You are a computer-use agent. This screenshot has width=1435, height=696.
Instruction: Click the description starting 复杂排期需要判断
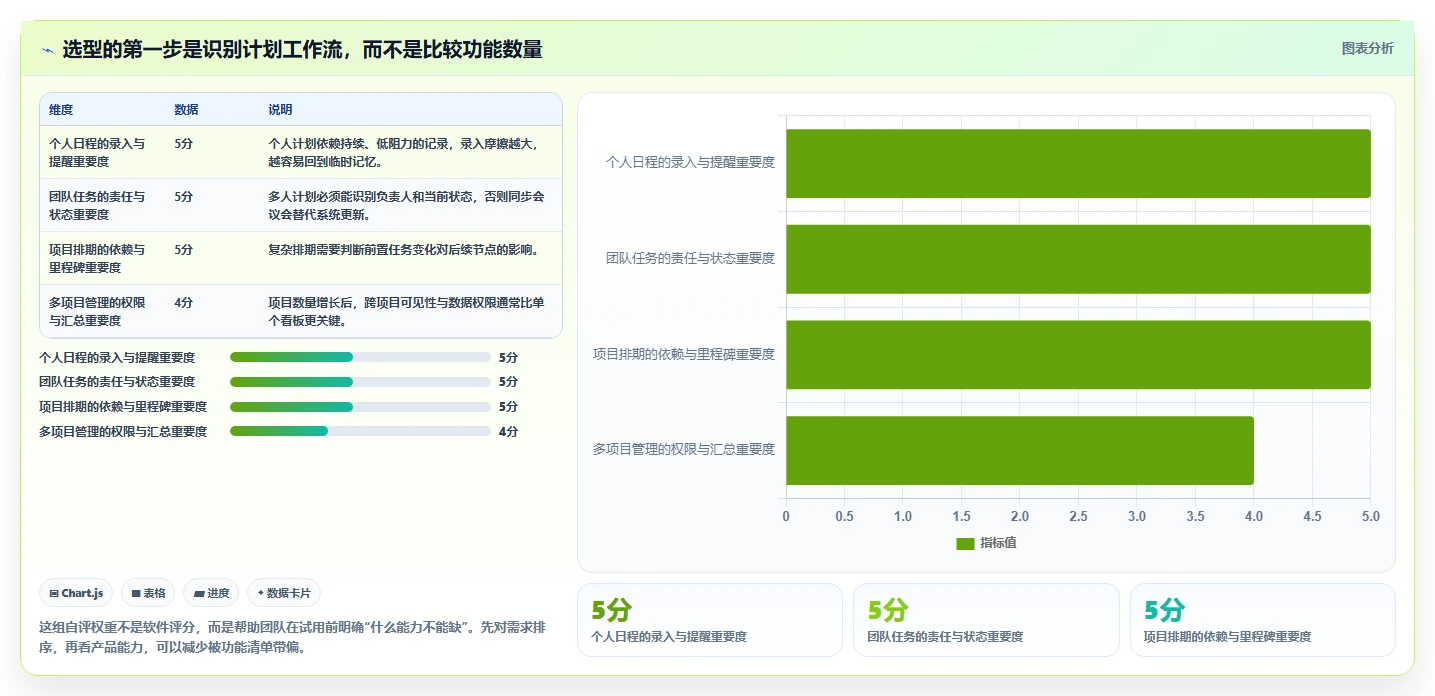click(x=404, y=249)
